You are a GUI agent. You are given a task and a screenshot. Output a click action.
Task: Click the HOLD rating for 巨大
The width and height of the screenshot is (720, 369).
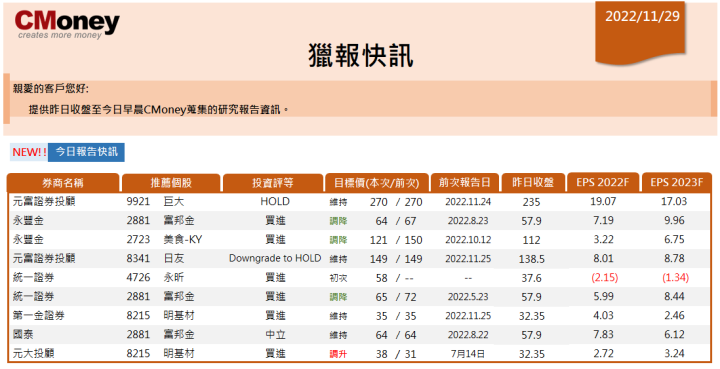275,201
